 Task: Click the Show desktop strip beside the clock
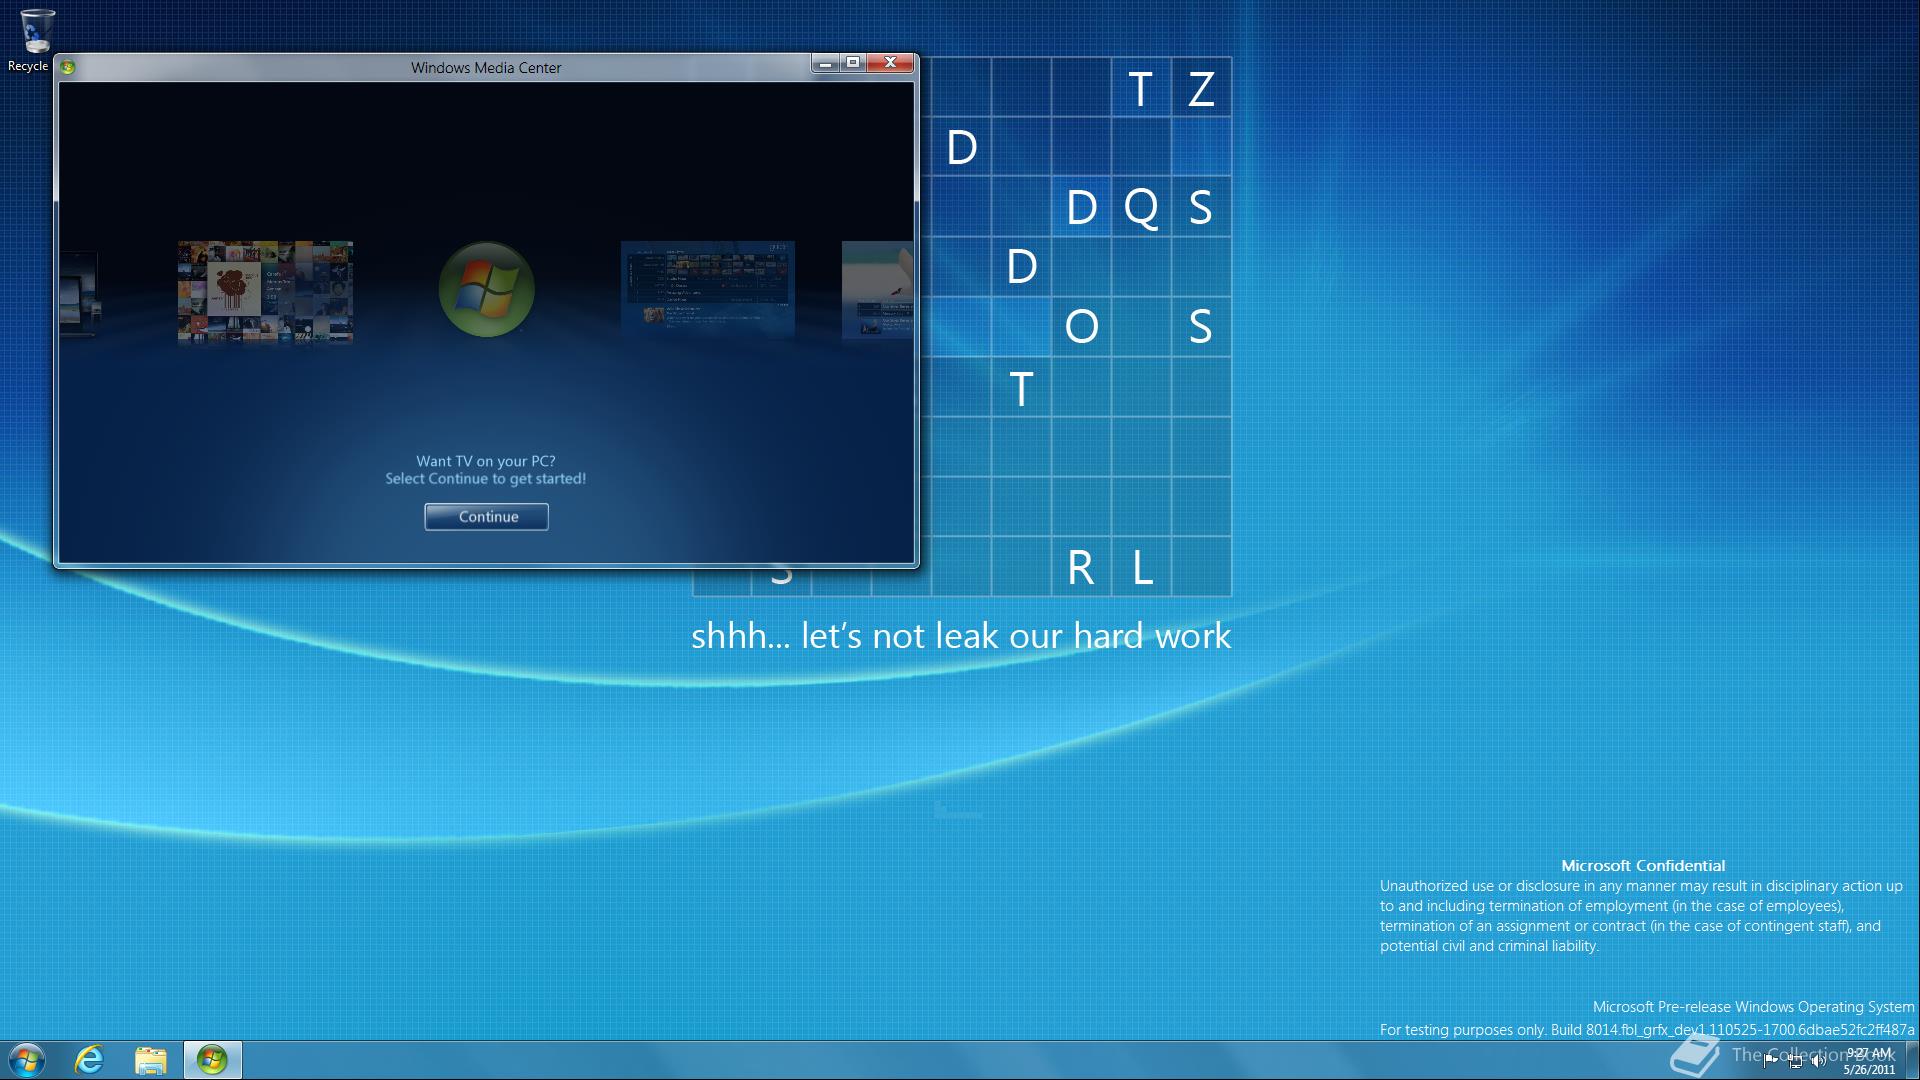pyautogui.click(x=1912, y=1060)
